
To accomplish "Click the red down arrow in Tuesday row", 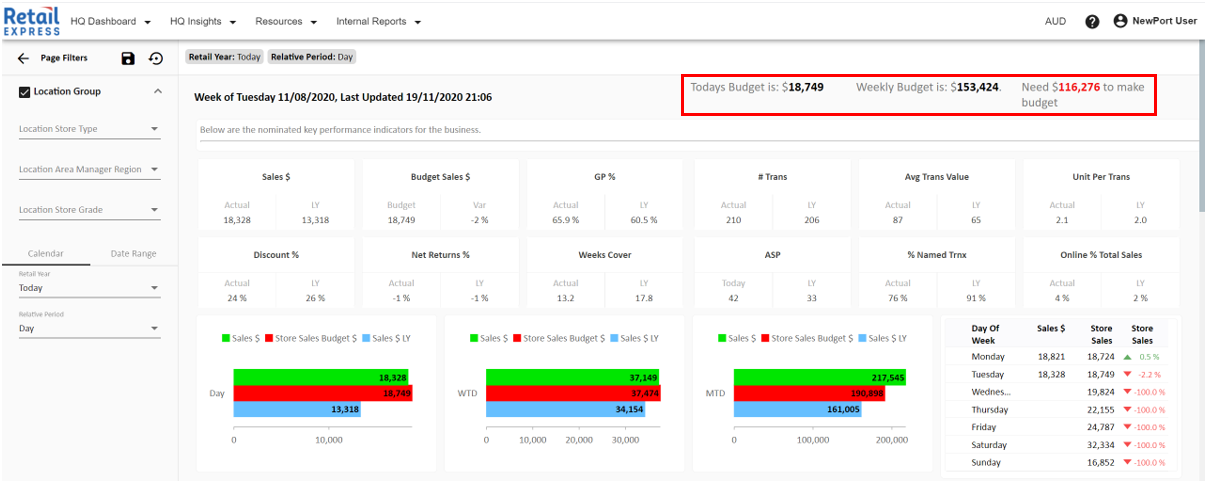I will (1128, 374).
